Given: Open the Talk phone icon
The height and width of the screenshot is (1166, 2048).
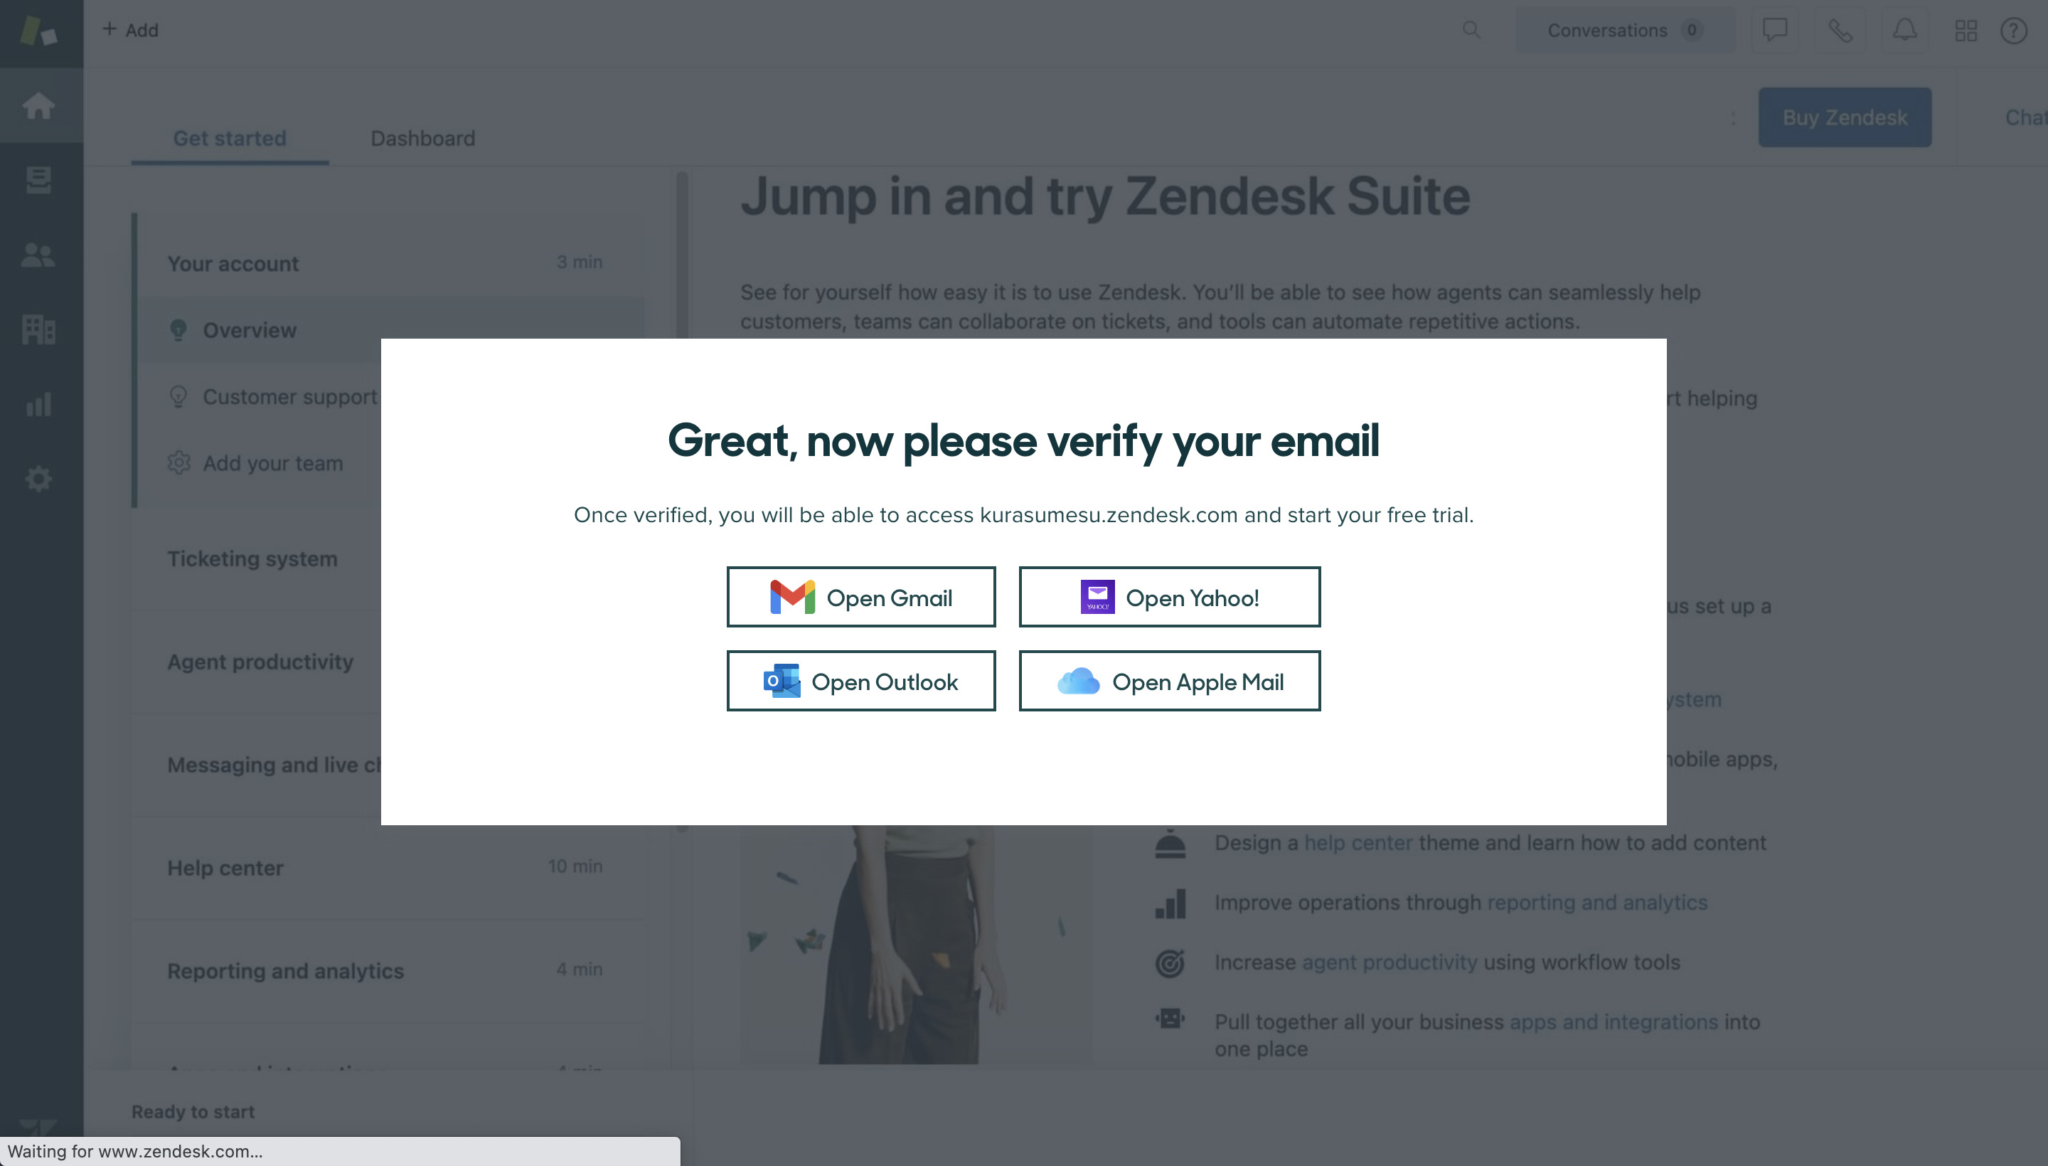Looking at the screenshot, I should [1840, 30].
